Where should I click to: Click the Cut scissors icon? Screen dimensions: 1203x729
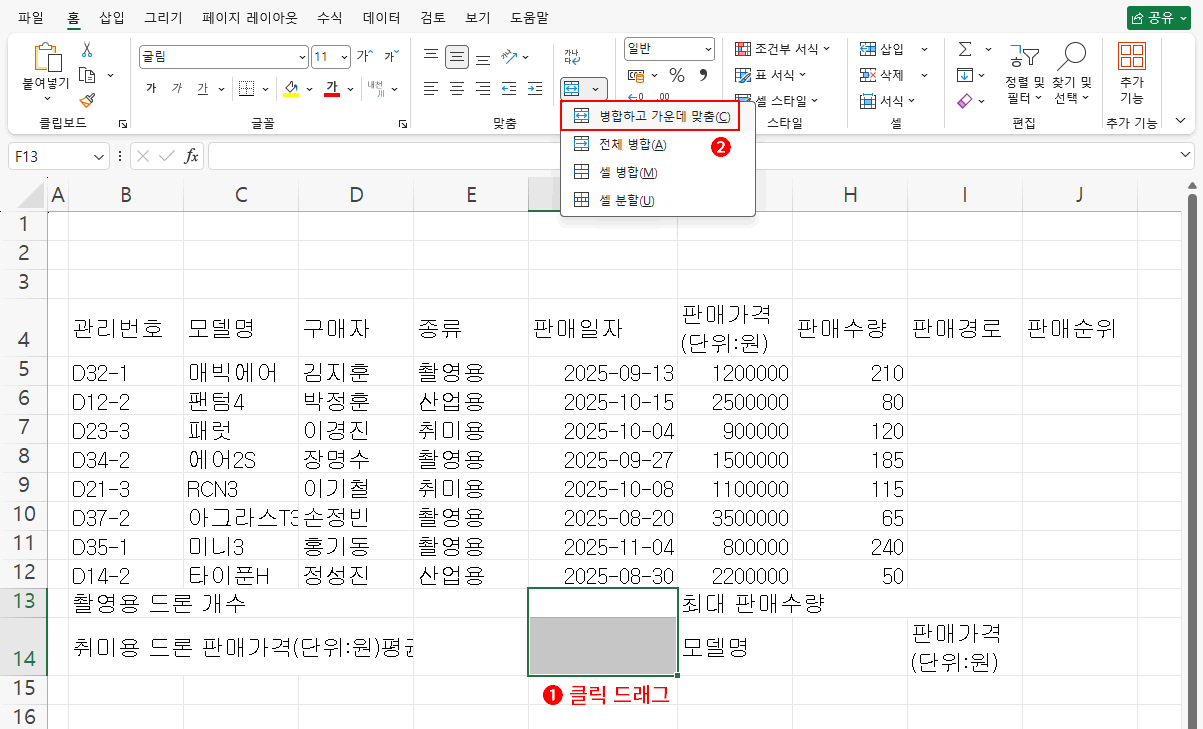(x=87, y=49)
